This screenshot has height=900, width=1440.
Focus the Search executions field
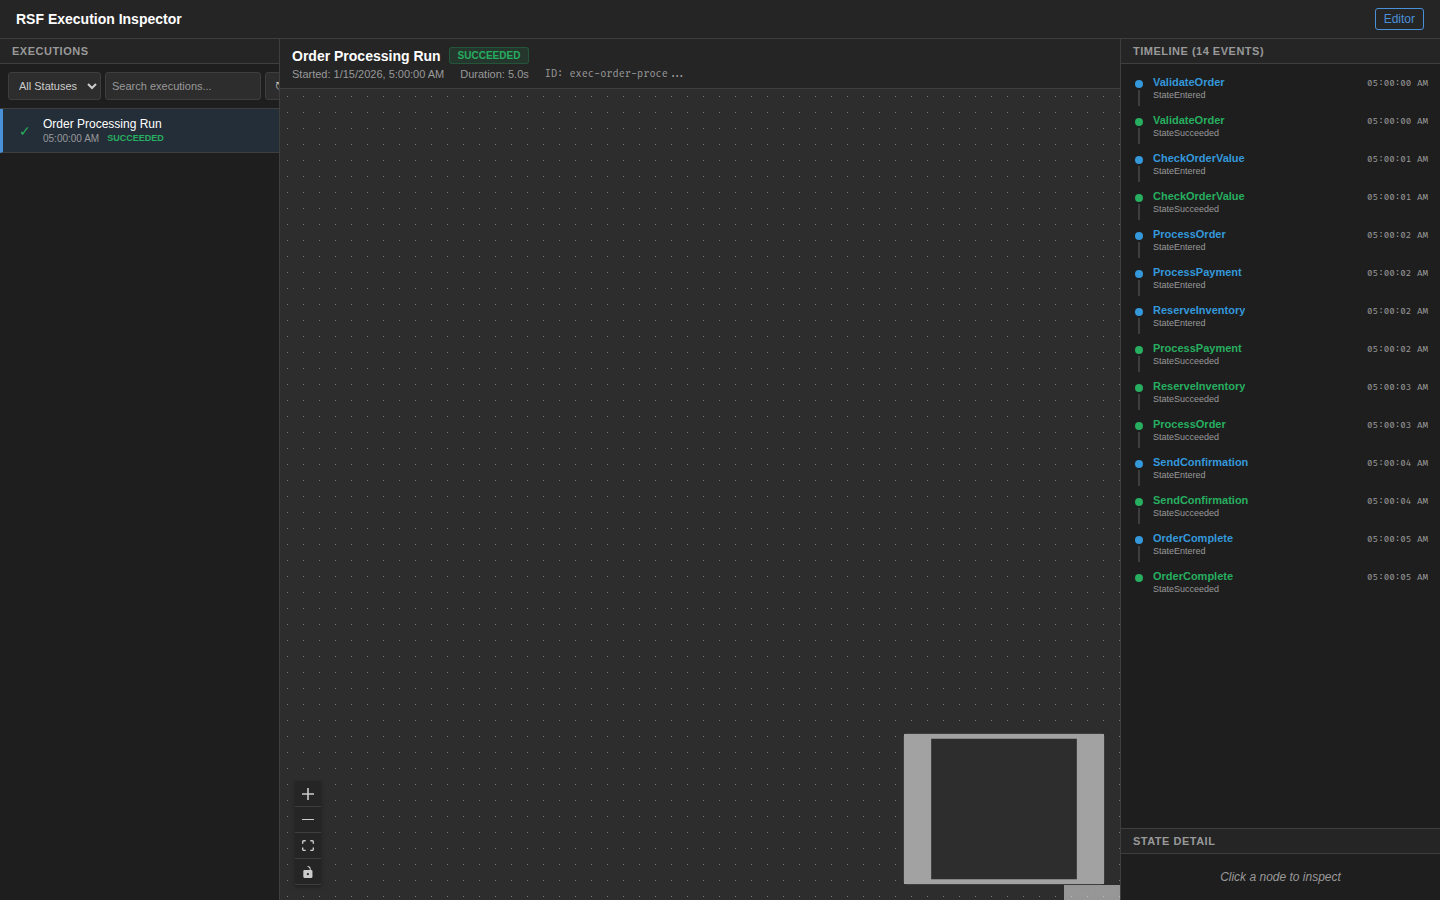(x=182, y=86)
